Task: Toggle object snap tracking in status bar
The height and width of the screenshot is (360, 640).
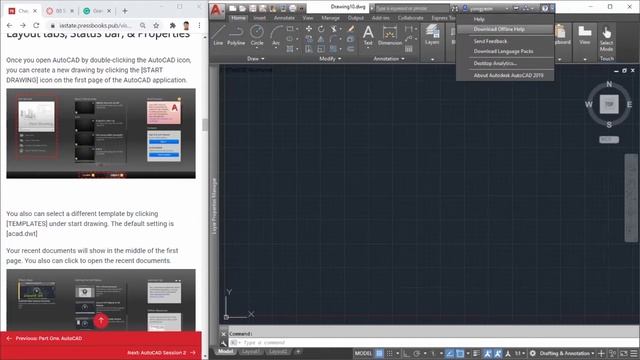Action: [x=449, y=353]
